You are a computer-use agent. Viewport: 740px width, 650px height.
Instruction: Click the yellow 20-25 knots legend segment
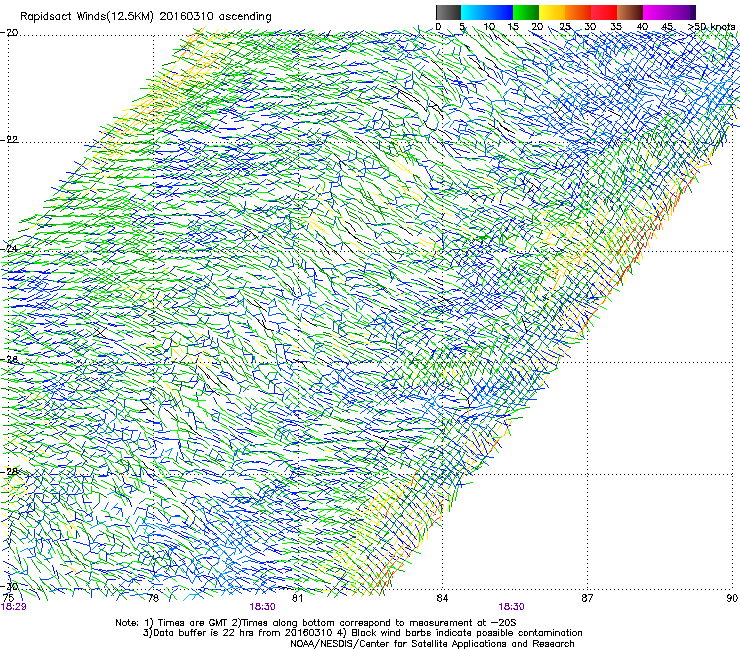click(552, 12)
